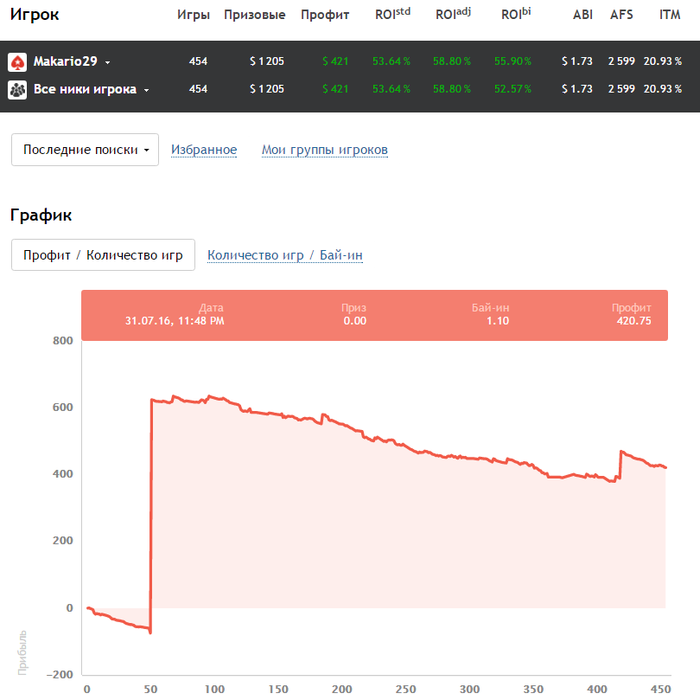The height and width of the screenshot is (700, 700).
Task: Click the group icon for all player nicknames
Action: (x=18, y=90)
